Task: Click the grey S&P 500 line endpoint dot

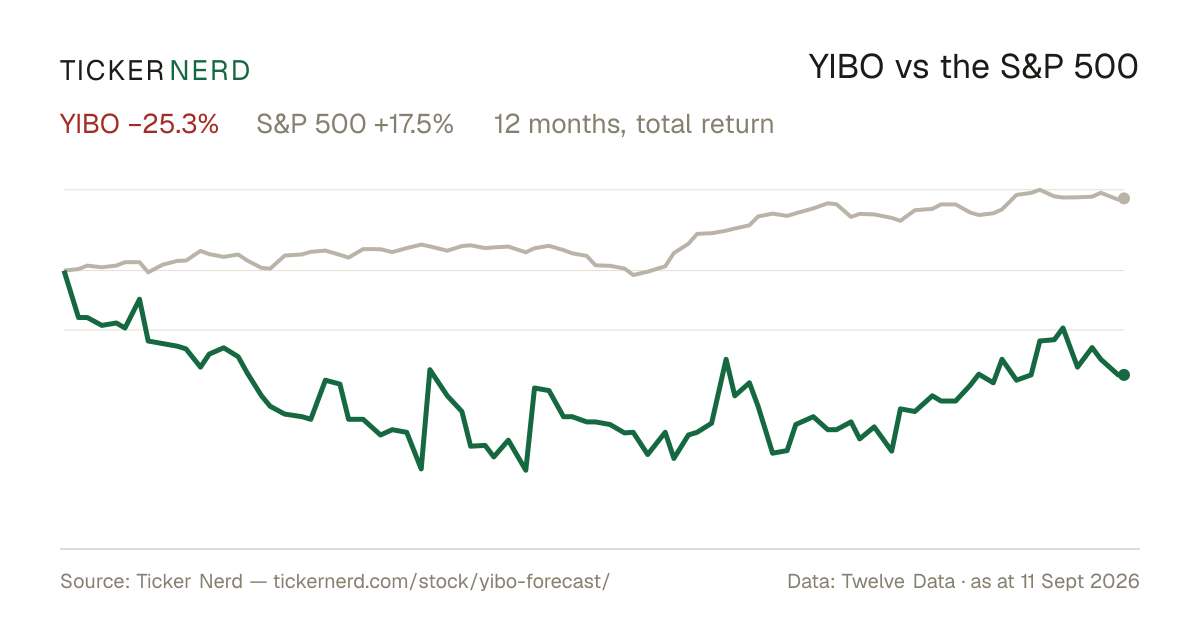Action: (1124, 198)
